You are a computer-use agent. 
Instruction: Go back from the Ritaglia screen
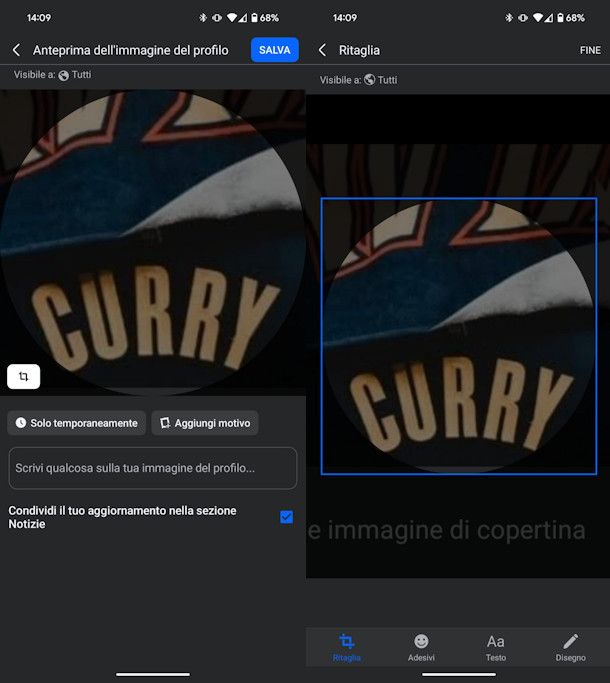(x=322, y=50)
